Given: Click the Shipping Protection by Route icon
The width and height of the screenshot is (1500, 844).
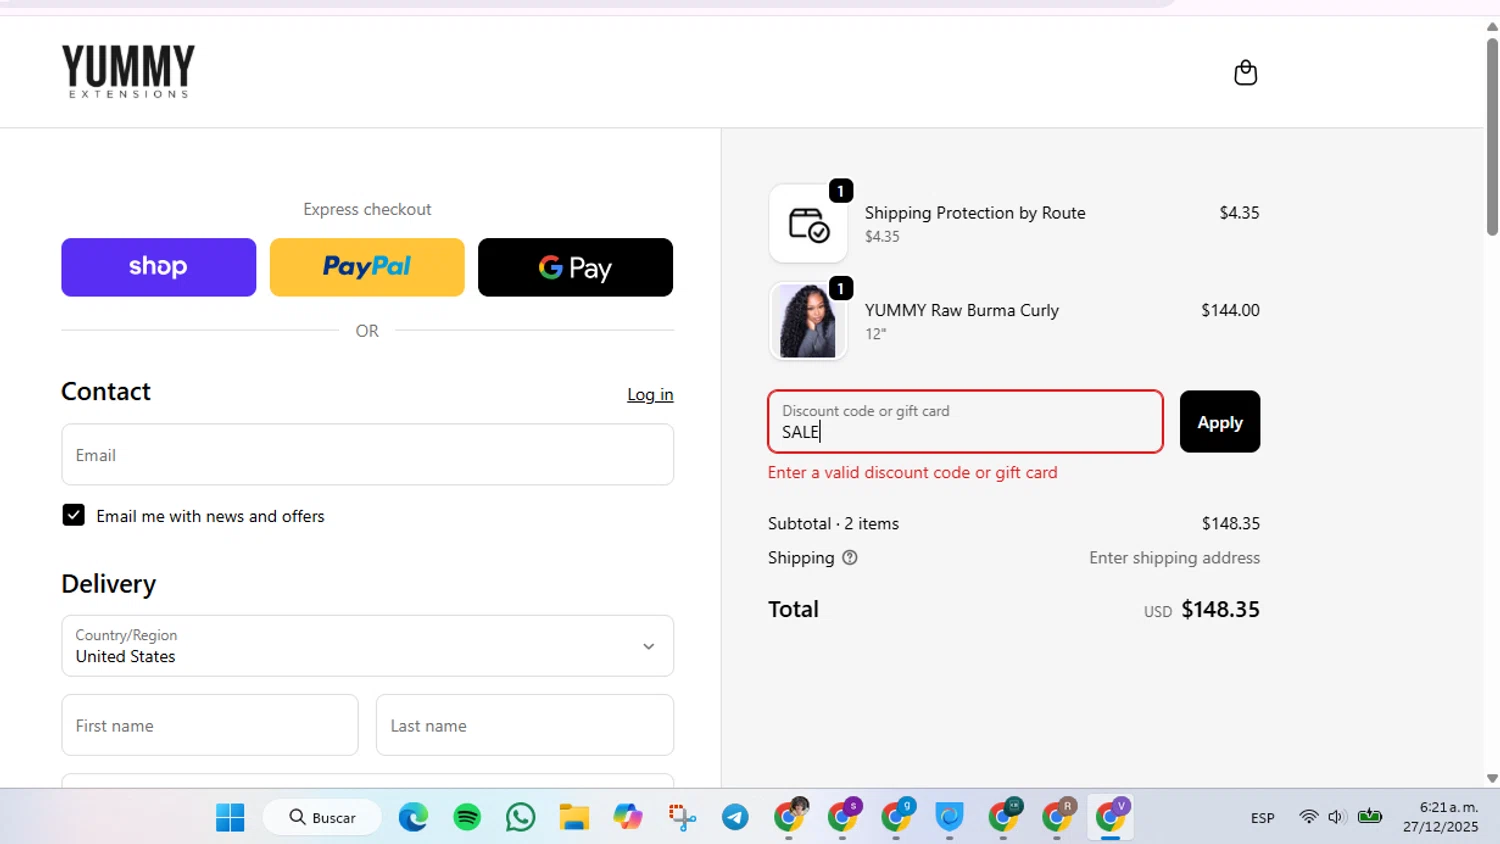Looking at the screenshot, I should click(808, 224).
